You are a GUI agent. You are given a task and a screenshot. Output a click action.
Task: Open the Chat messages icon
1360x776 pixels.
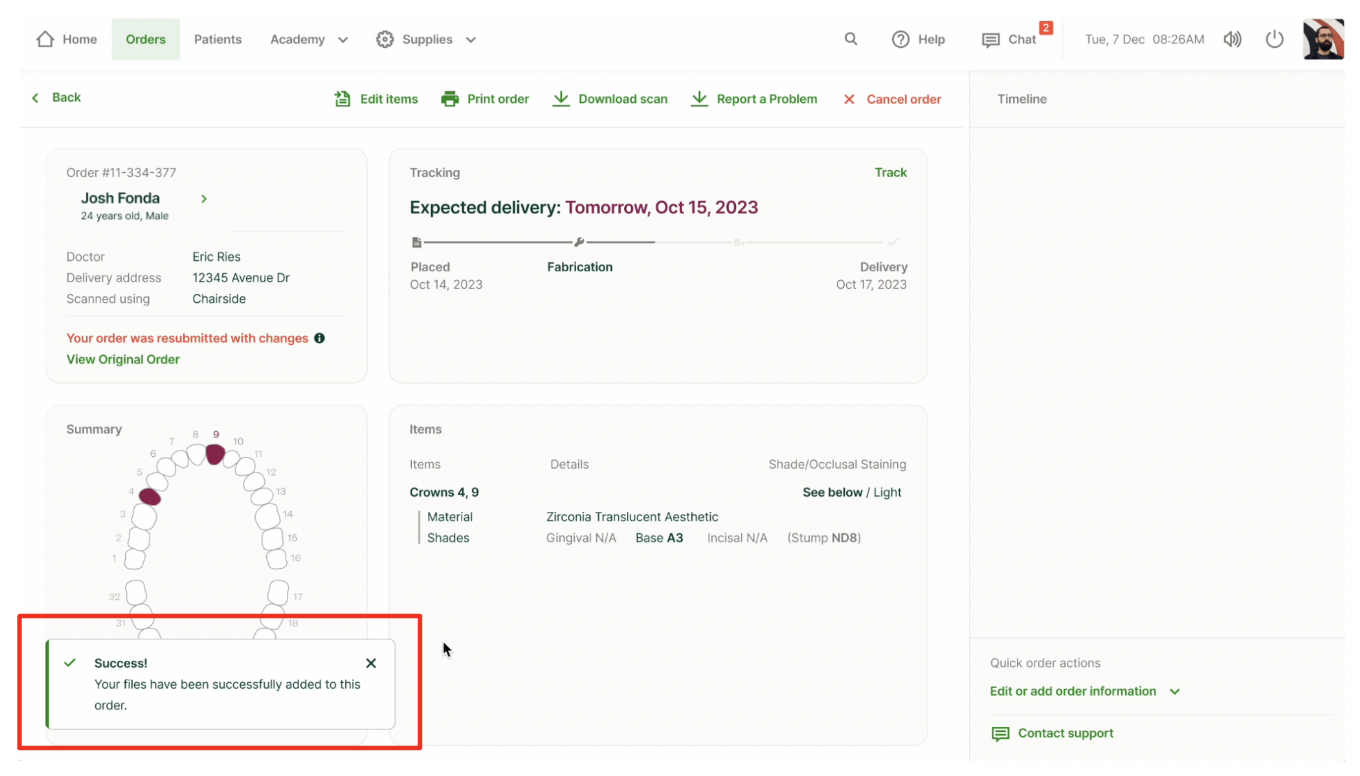coord(991,40)
